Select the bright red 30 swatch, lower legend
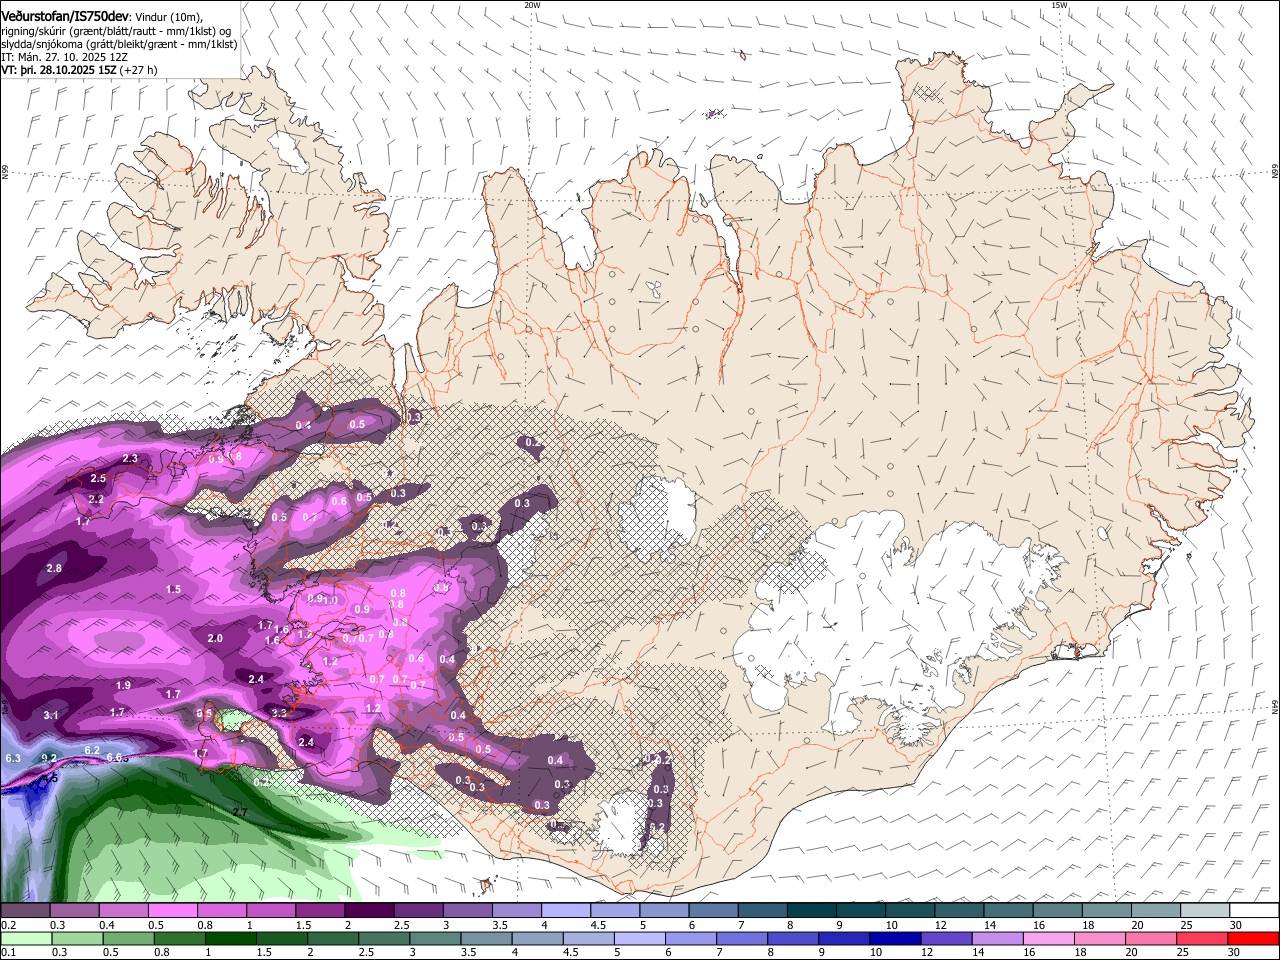1280x960 pixels. tap(1253, 938)
